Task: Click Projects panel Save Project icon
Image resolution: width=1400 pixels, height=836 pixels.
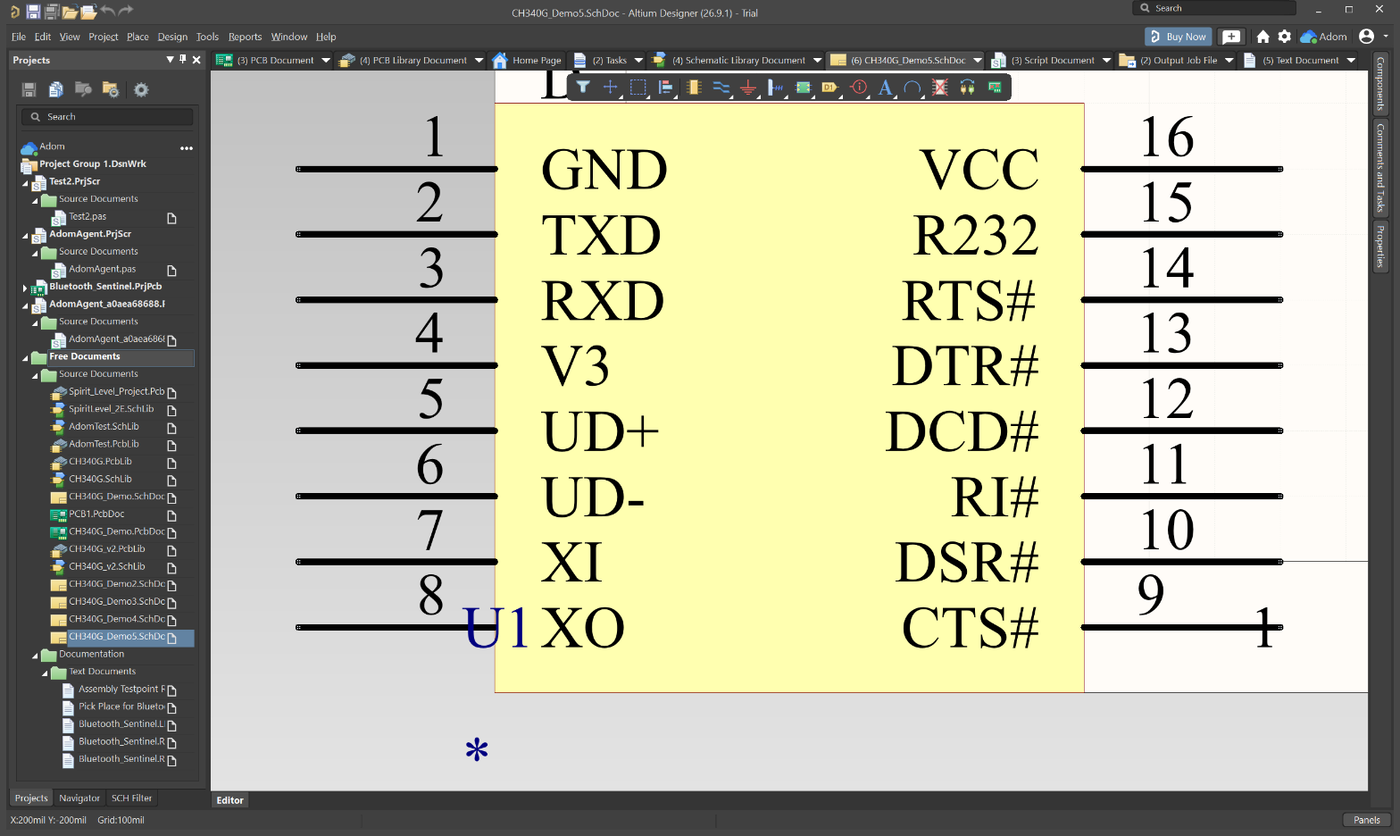Action: point(29,89)
